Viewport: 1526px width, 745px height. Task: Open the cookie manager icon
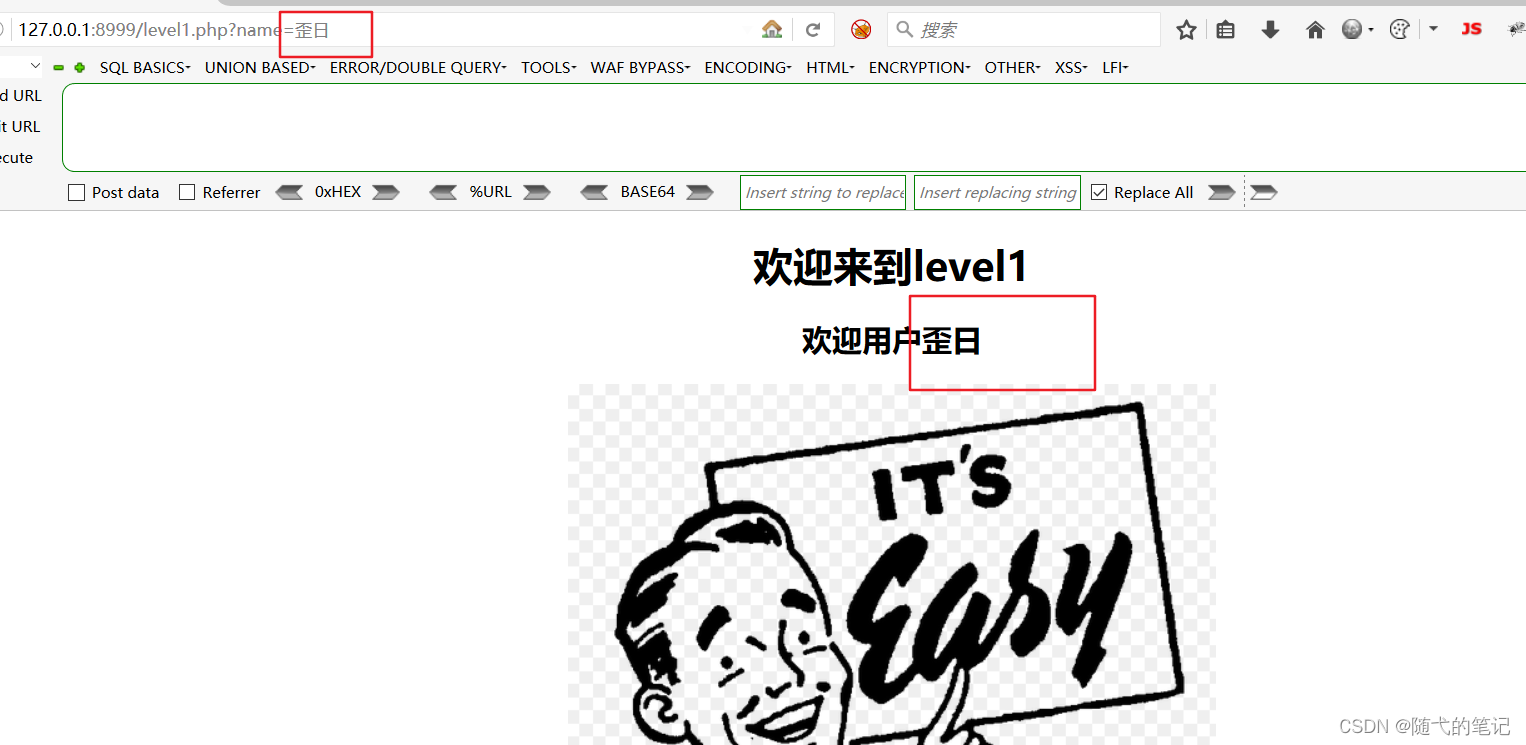[x=1399, y=29]
